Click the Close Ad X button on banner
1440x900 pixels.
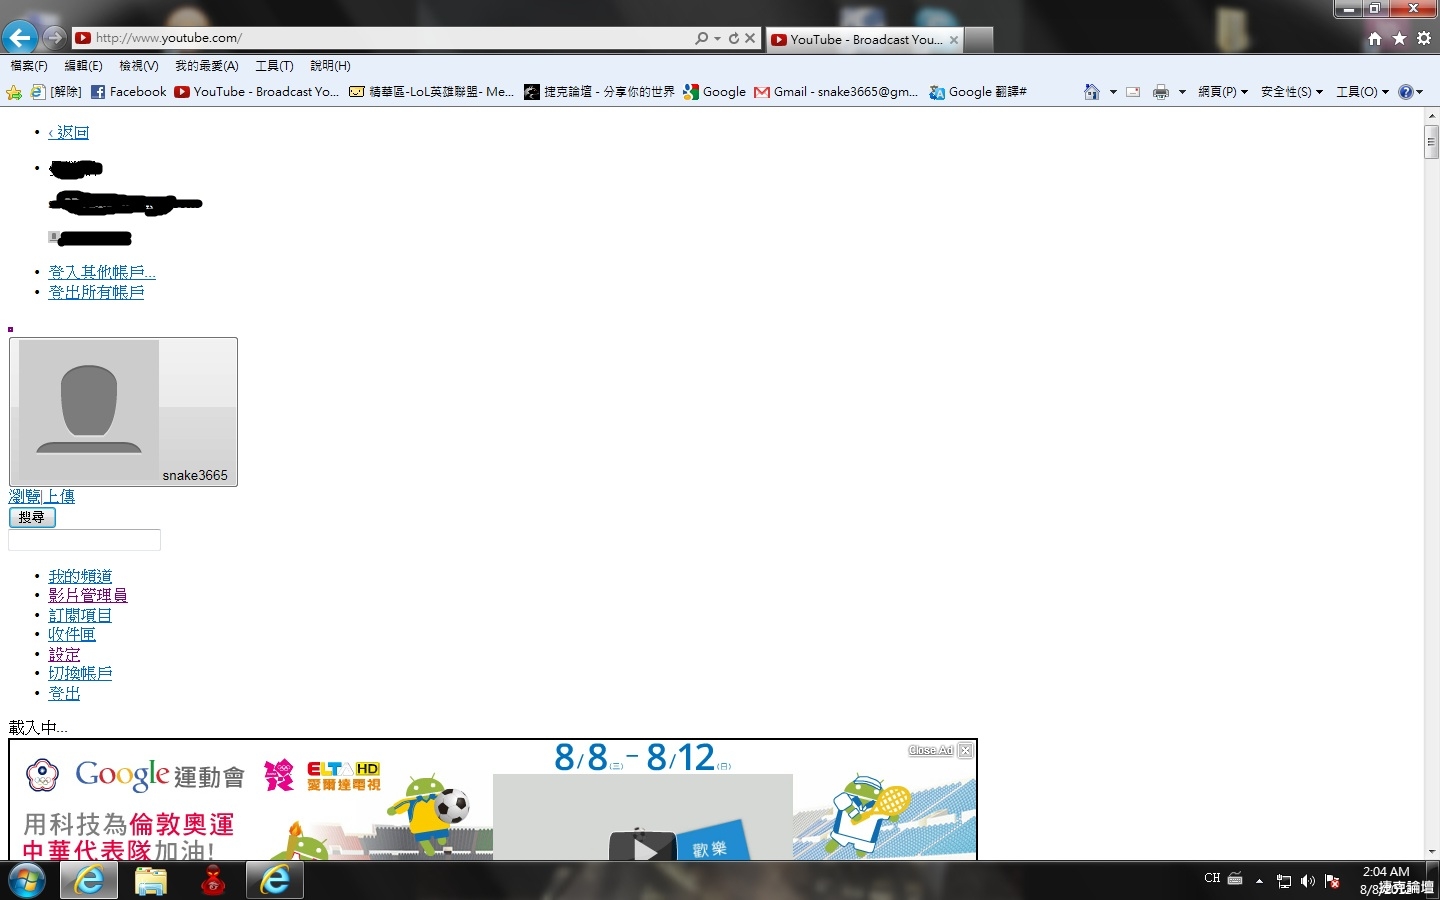point(965,750)
